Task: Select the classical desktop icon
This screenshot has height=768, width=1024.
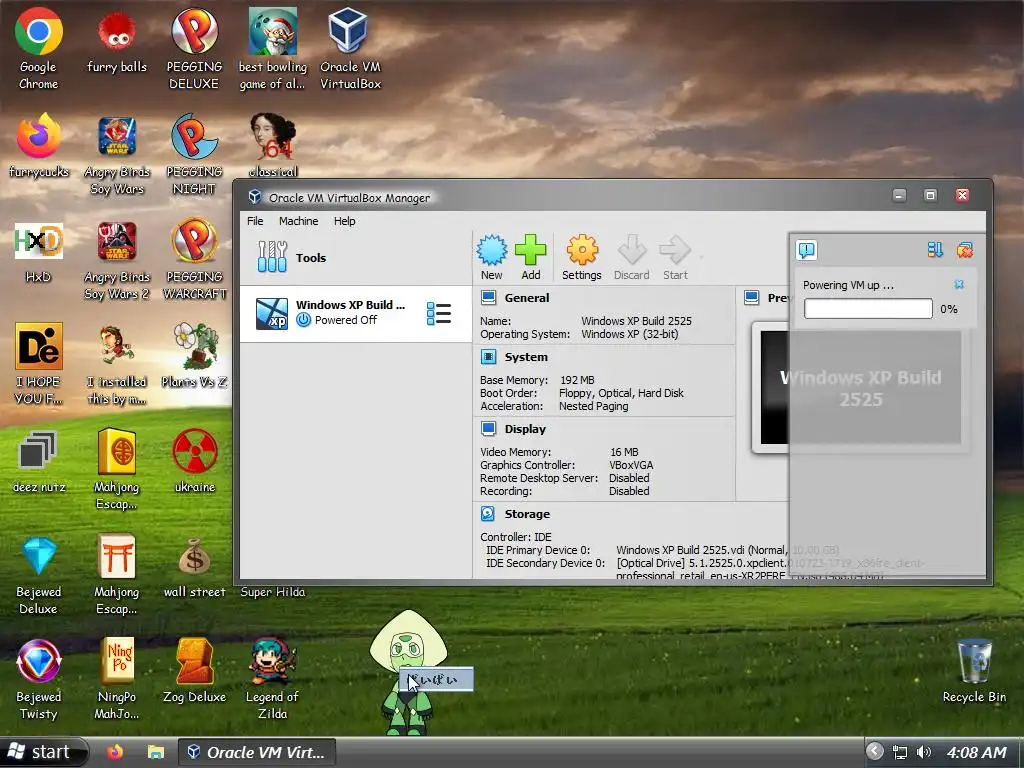Action: click(273, 146)
